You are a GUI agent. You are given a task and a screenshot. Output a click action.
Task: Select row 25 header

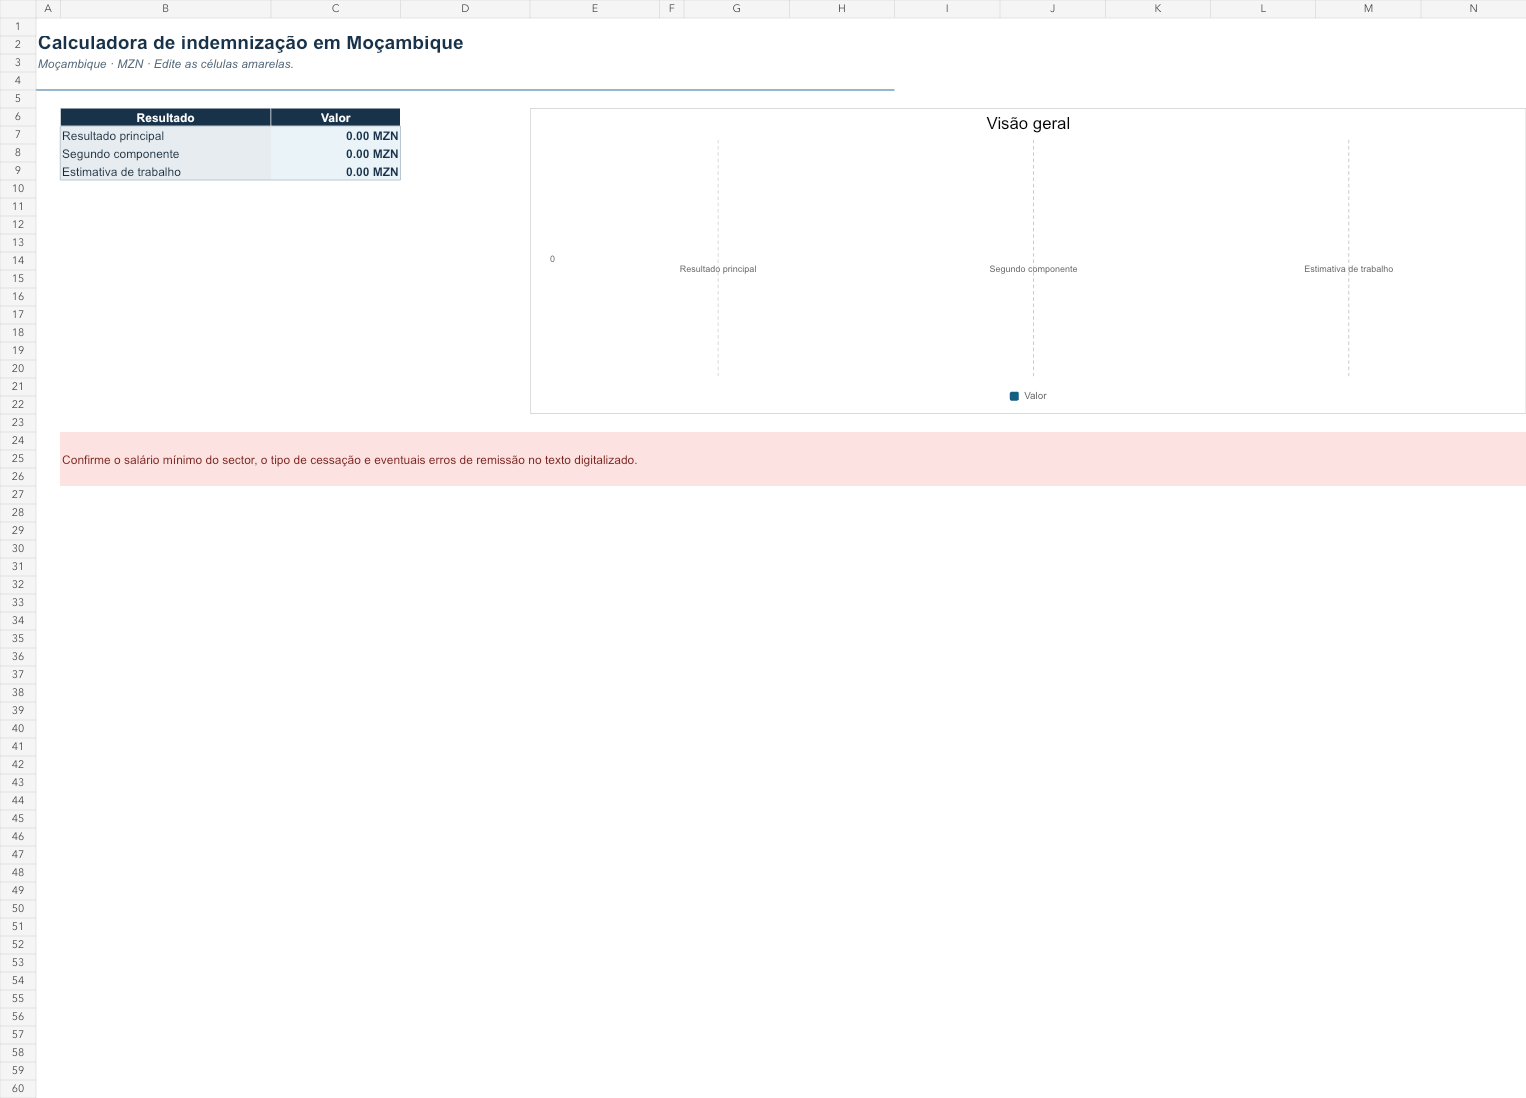pos(18,459)
